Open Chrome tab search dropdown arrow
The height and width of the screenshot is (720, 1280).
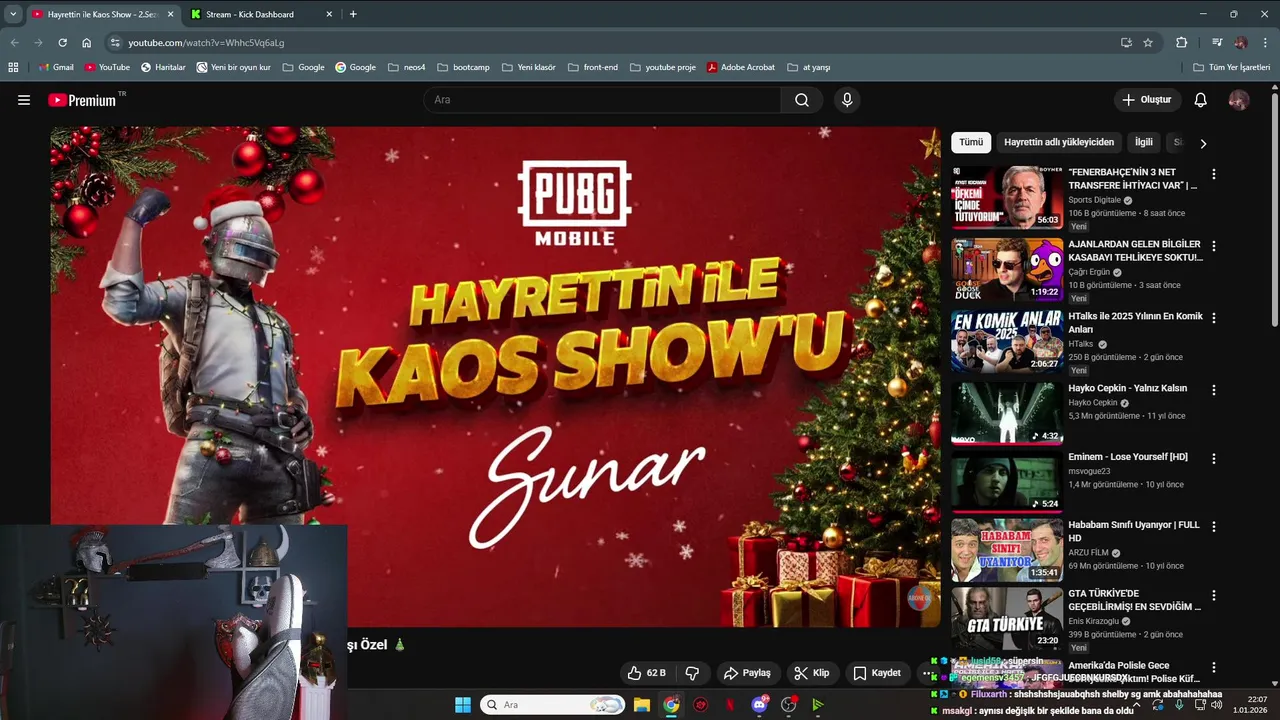12,14
